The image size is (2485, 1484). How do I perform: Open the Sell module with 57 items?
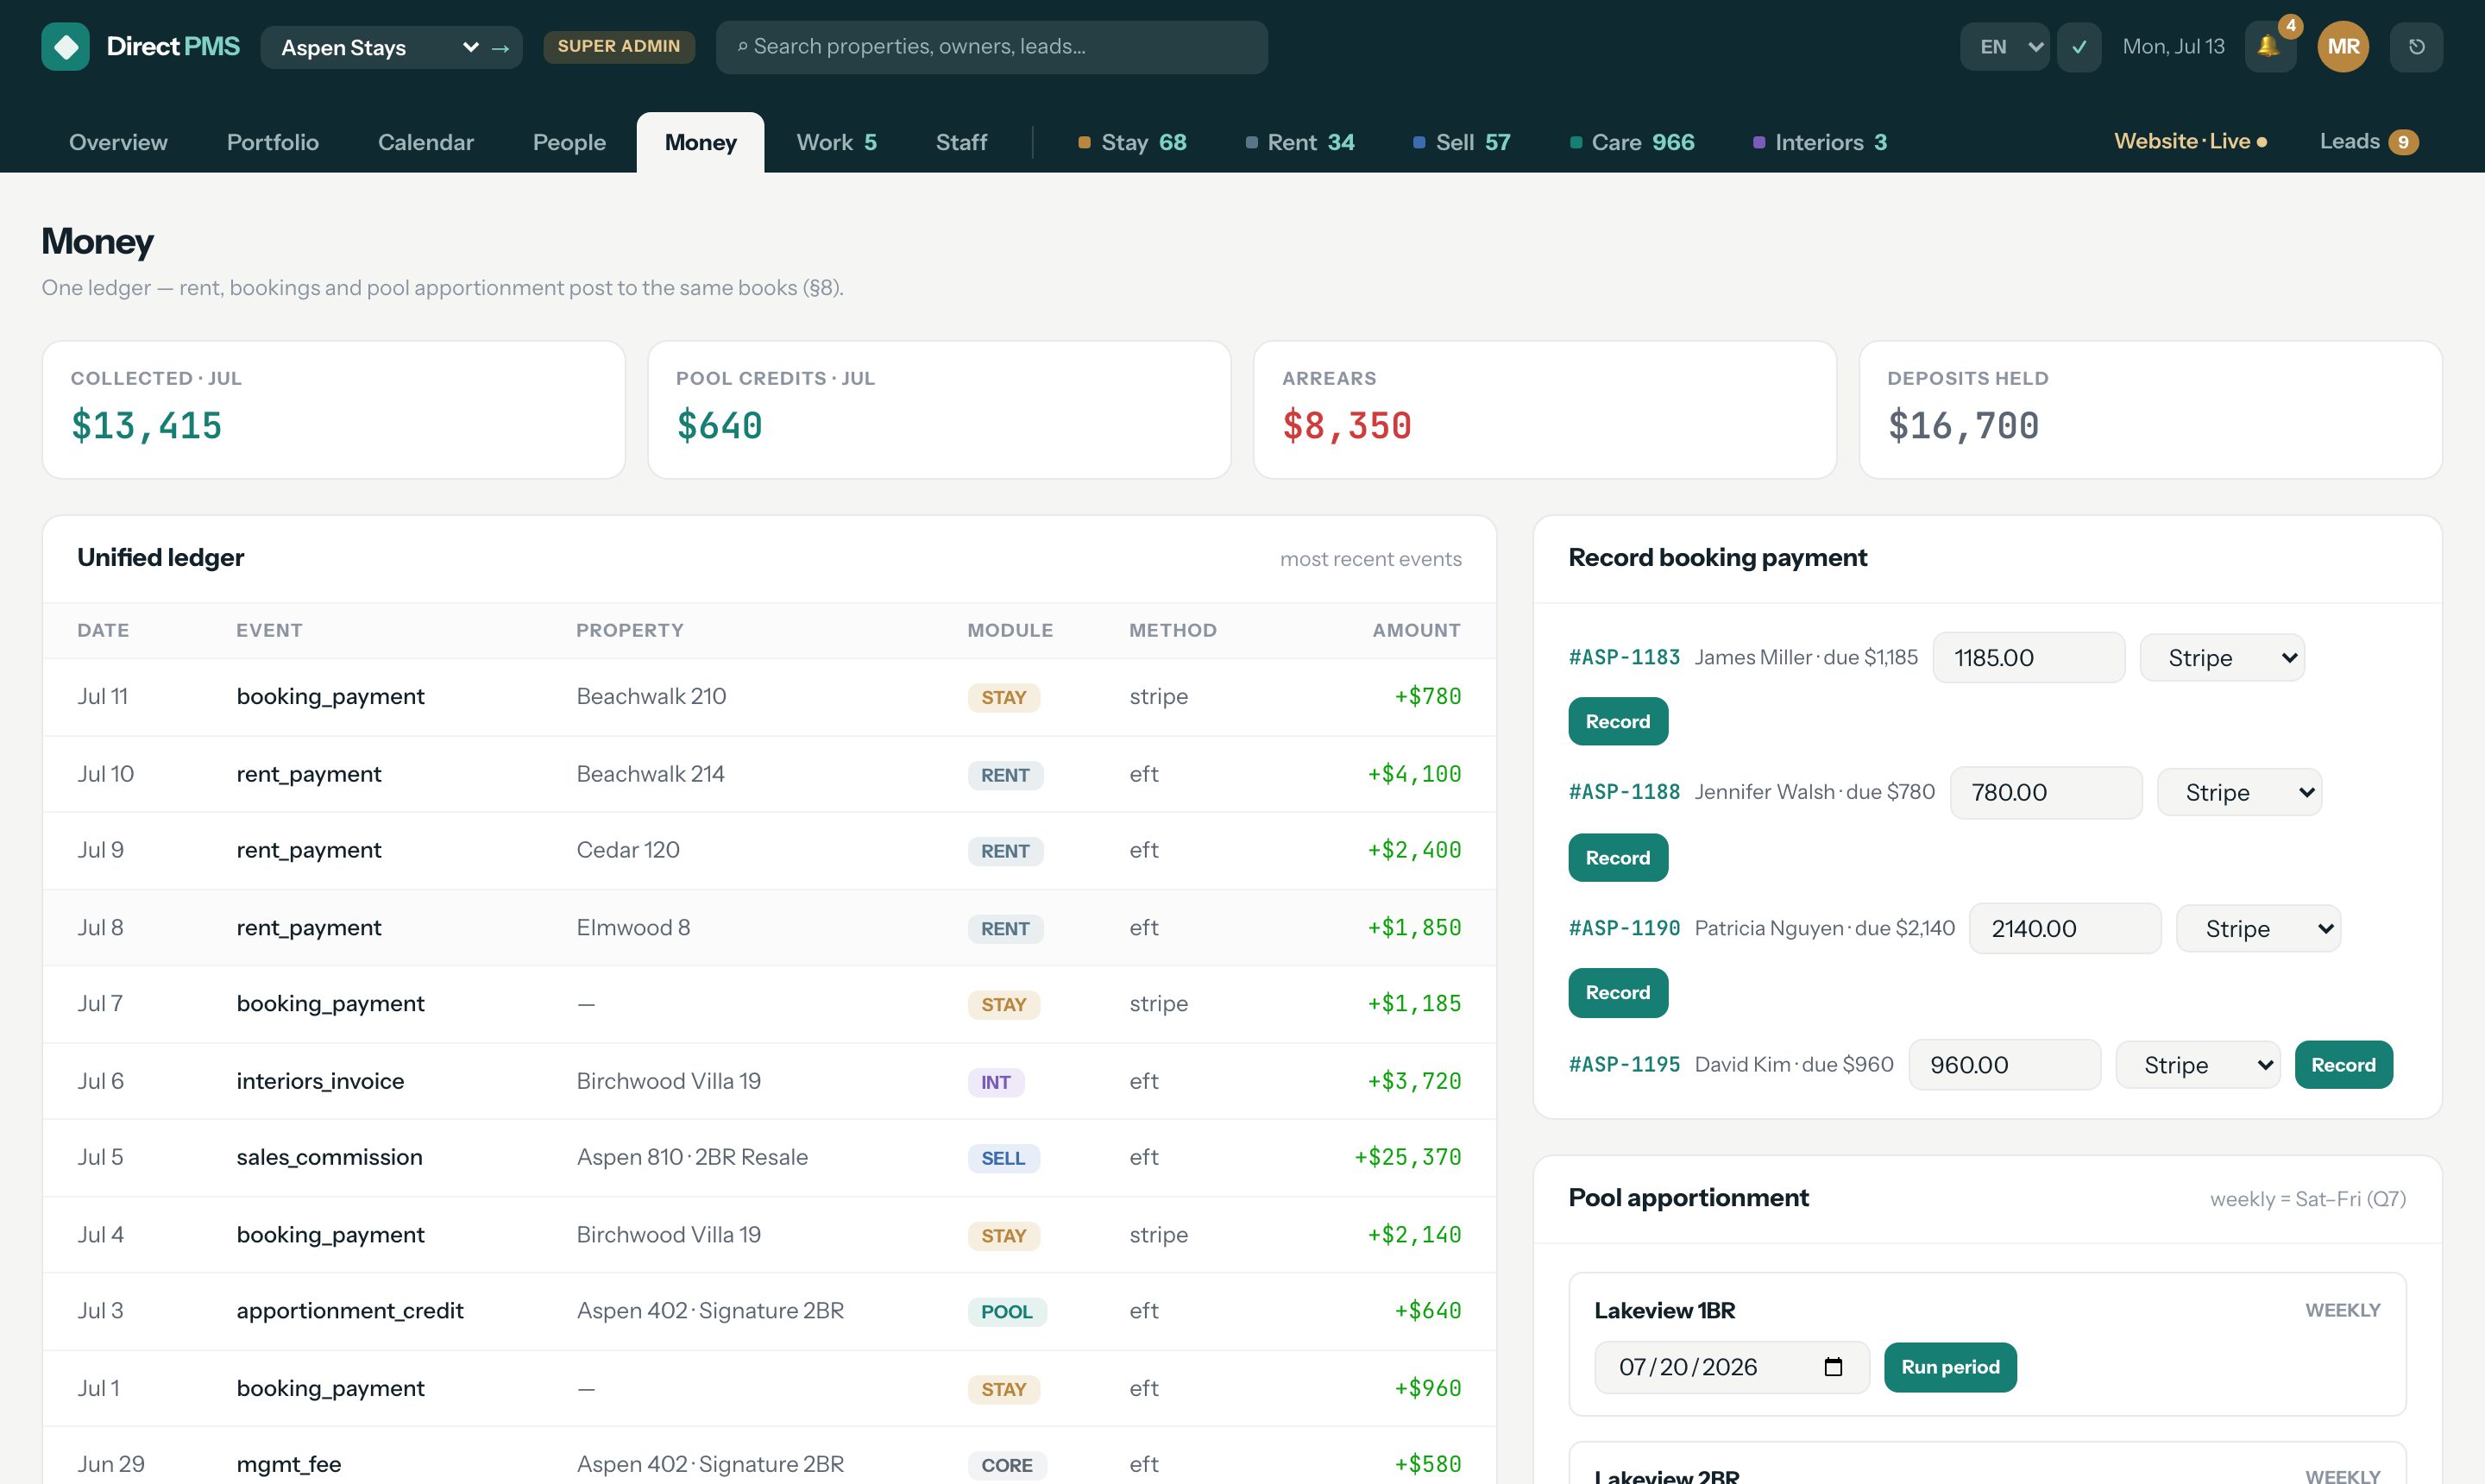[x=1462, y=142]
